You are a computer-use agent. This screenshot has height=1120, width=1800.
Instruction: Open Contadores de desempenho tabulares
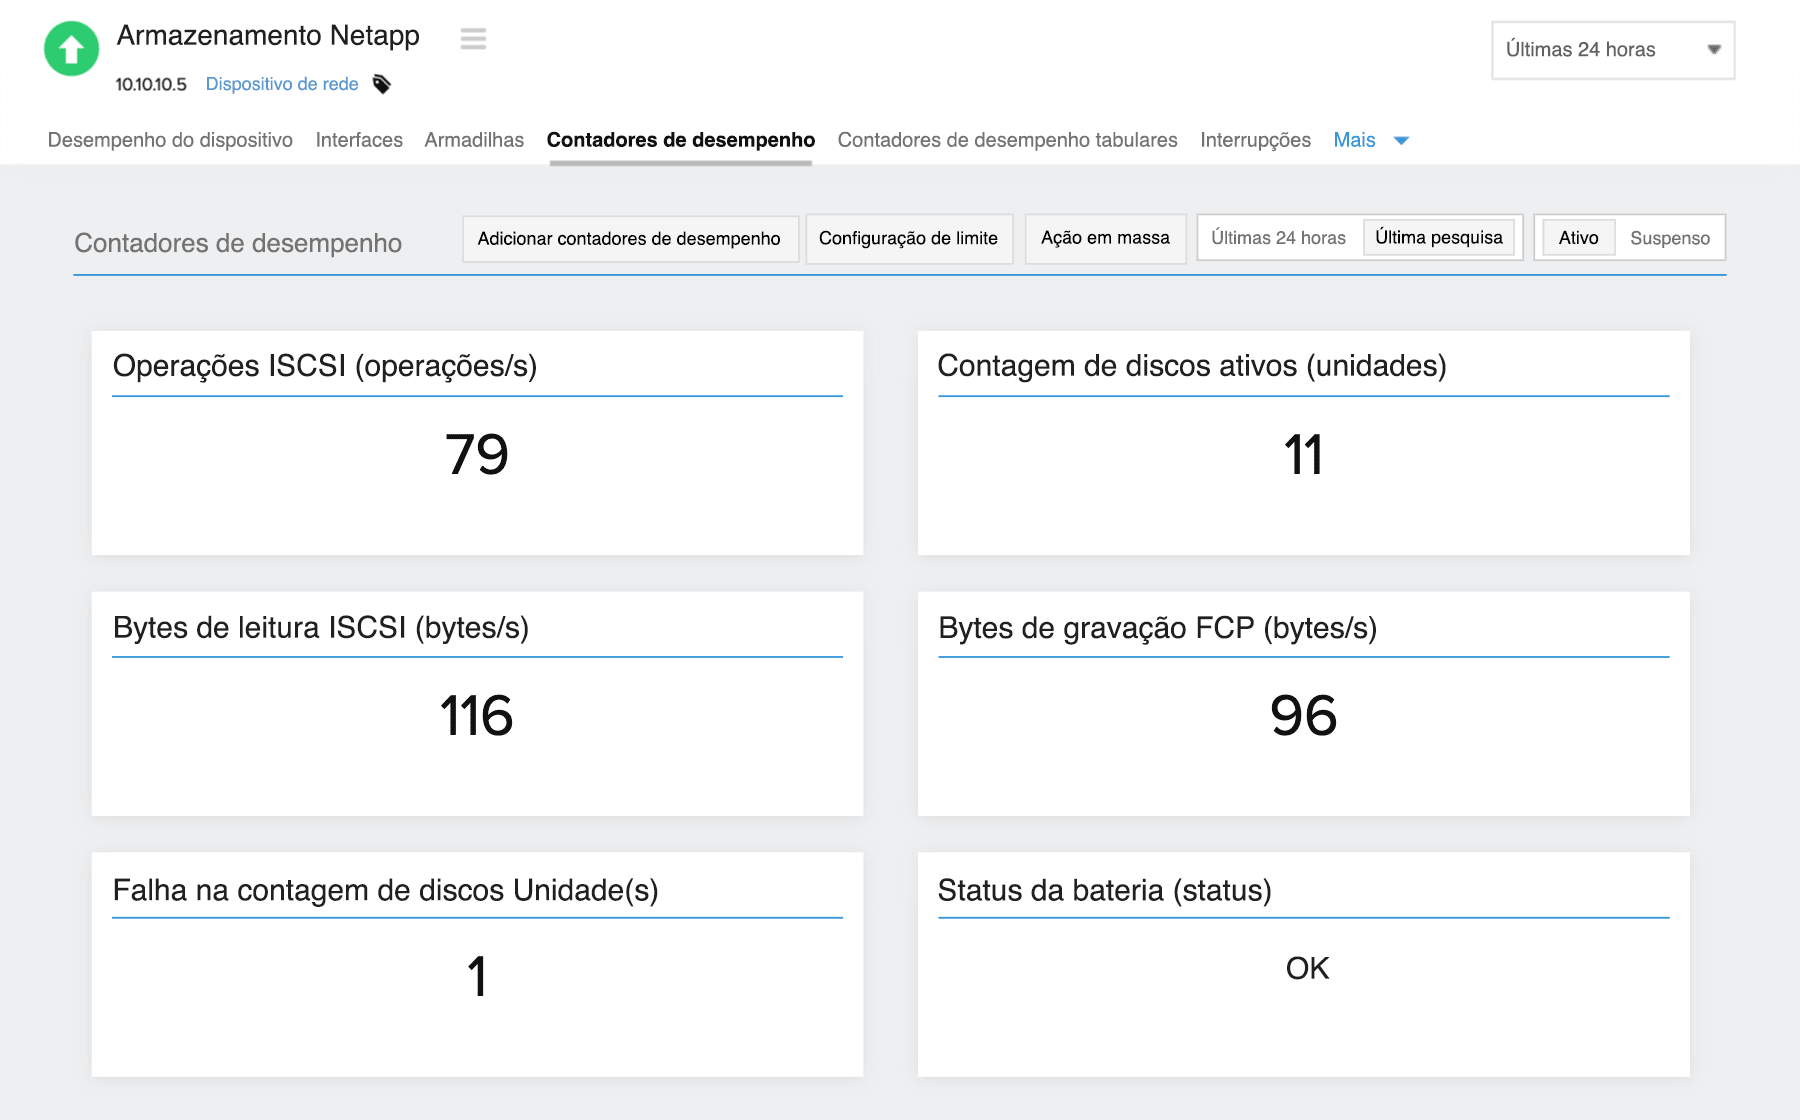point(1007,140)
